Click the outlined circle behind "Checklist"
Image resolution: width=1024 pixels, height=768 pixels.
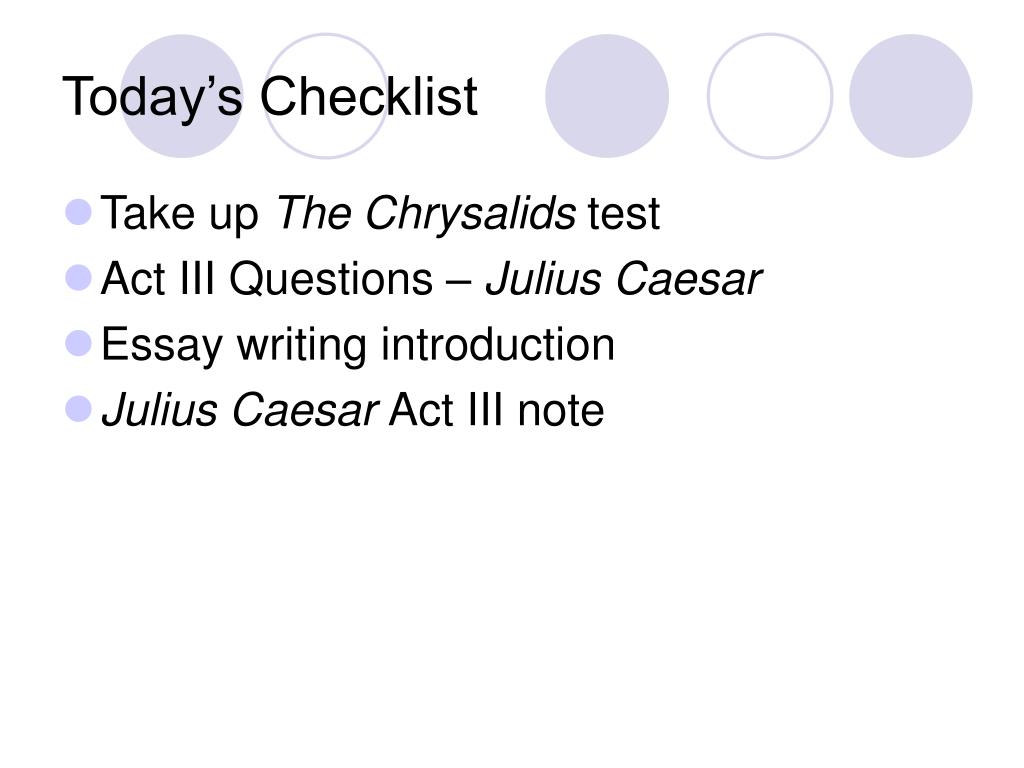click(x=325, y=96)
